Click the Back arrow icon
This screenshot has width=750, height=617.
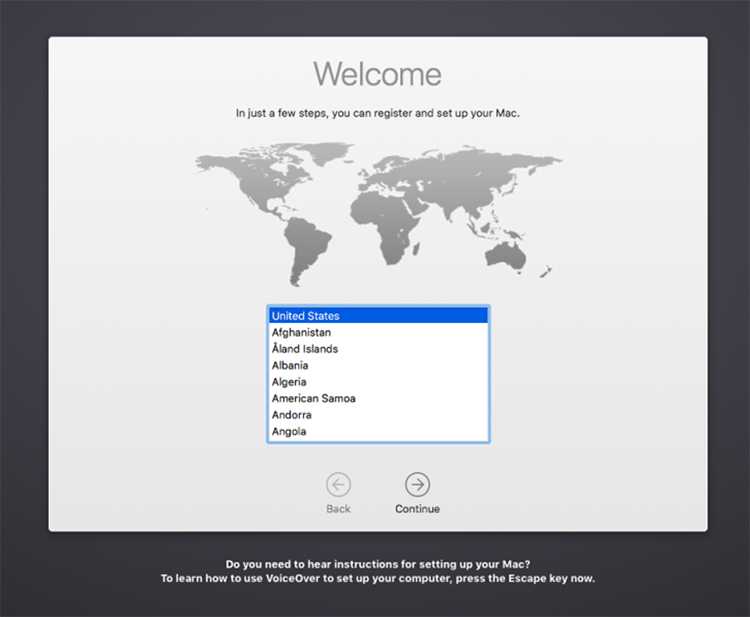pos(338,485)
